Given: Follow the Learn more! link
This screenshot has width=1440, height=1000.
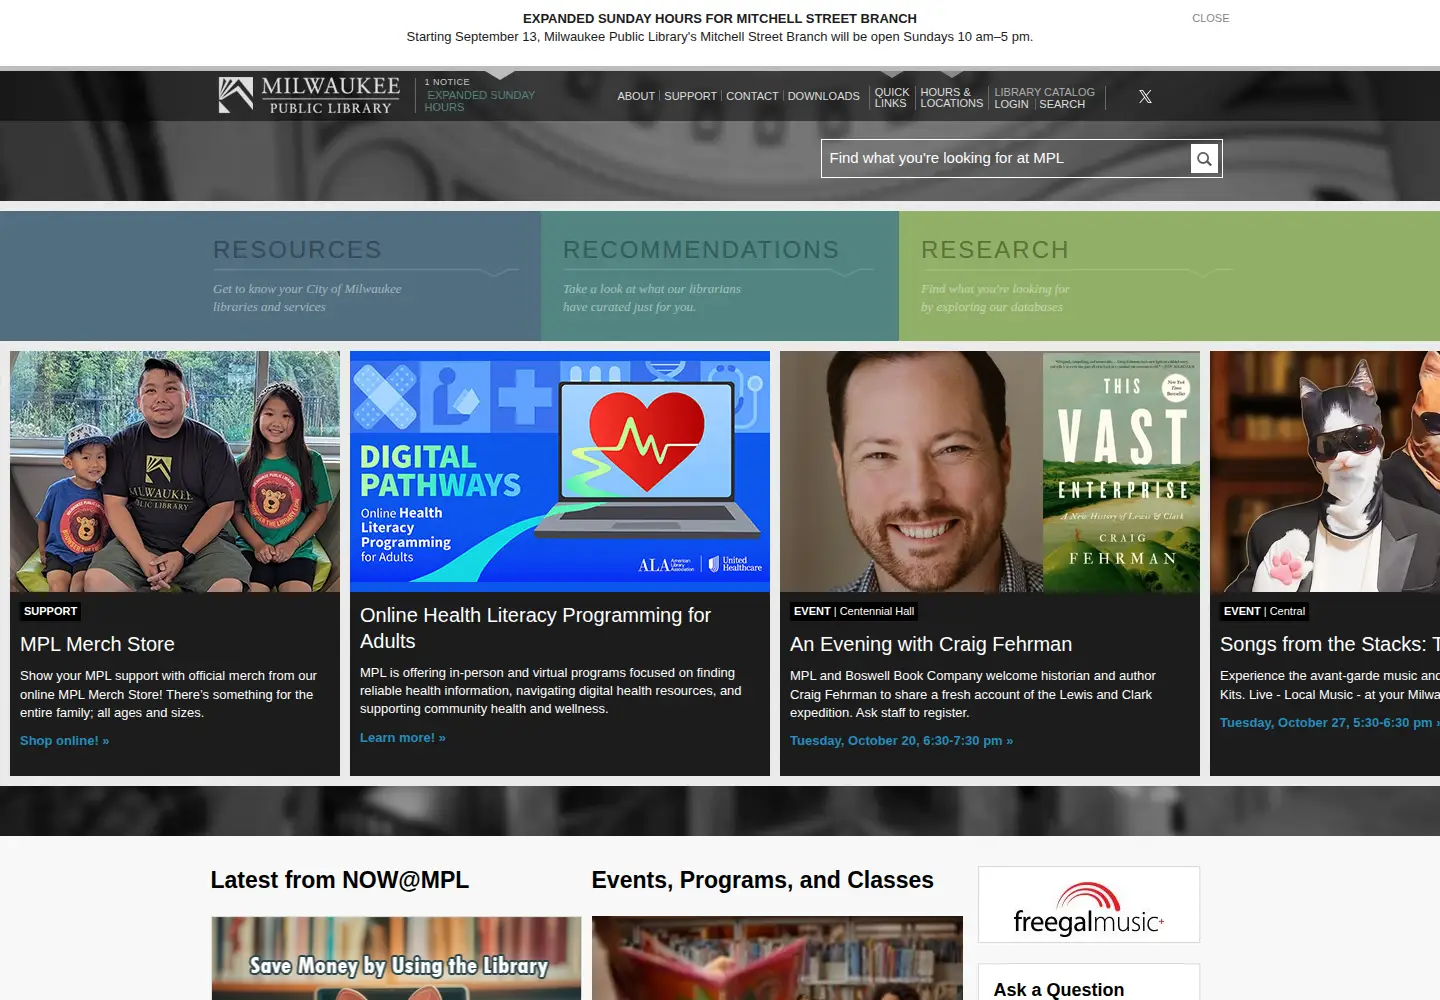Looking at the screenshot, I should point(403,738).
